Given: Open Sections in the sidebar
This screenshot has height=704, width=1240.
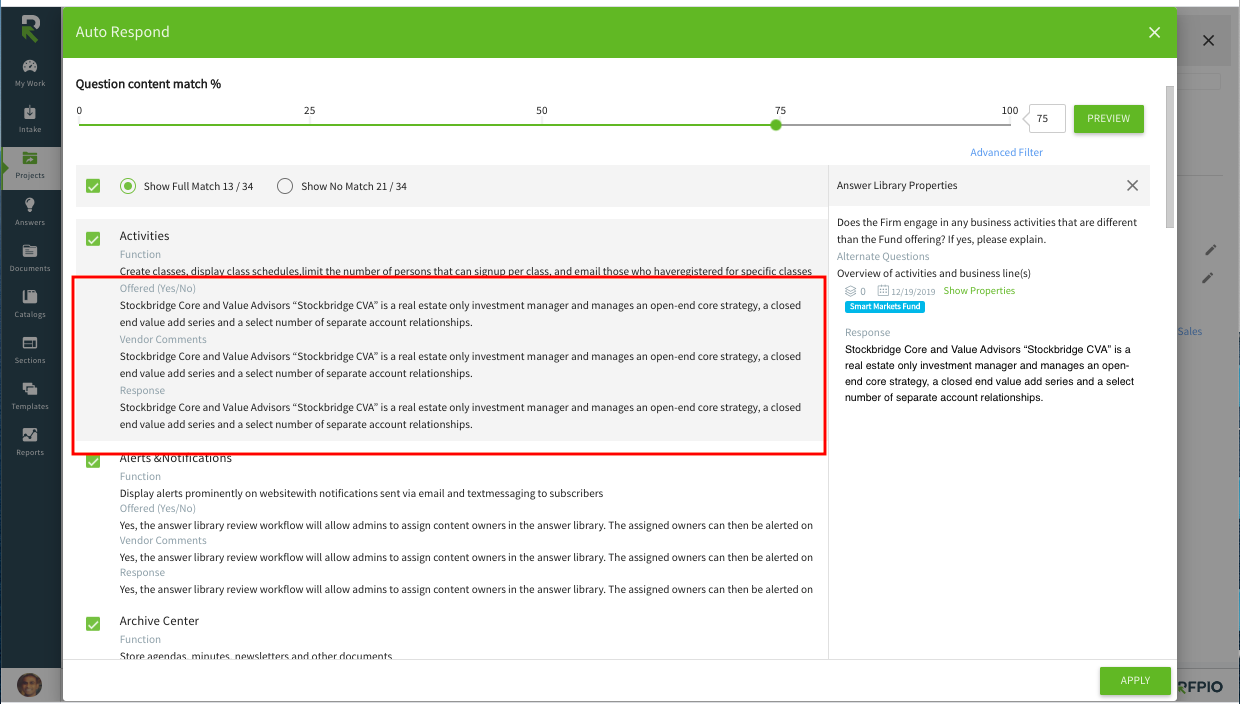Looking at the screenshot, I should click(30, 350).
